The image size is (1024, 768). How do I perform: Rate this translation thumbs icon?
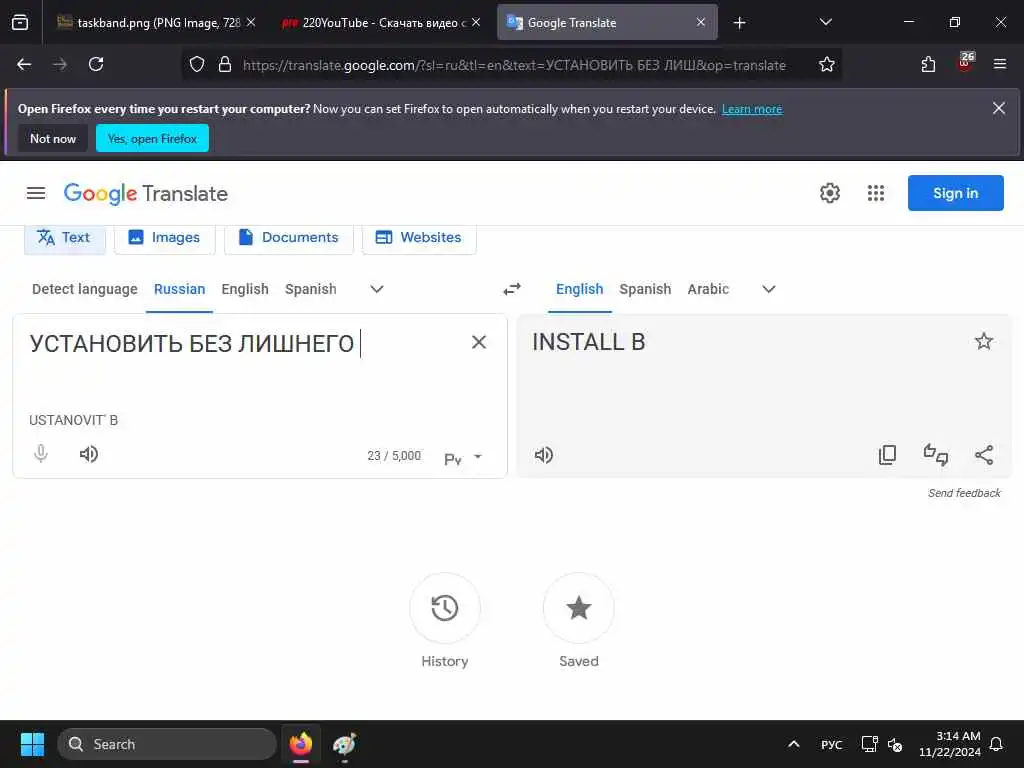[x=935, y=455]
